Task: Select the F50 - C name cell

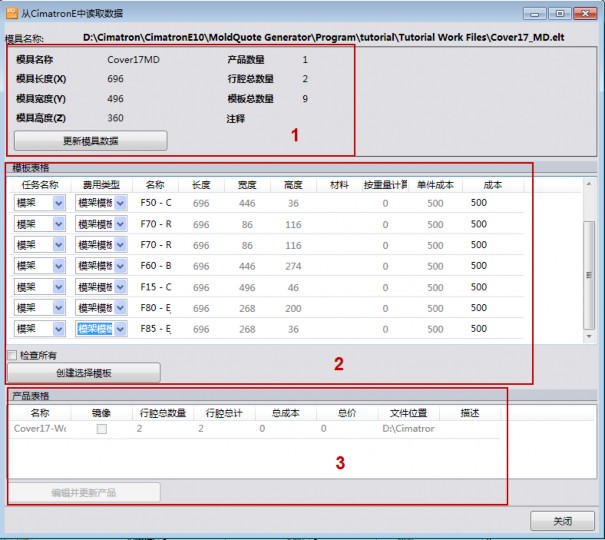Action: click(x=155, y=202)
